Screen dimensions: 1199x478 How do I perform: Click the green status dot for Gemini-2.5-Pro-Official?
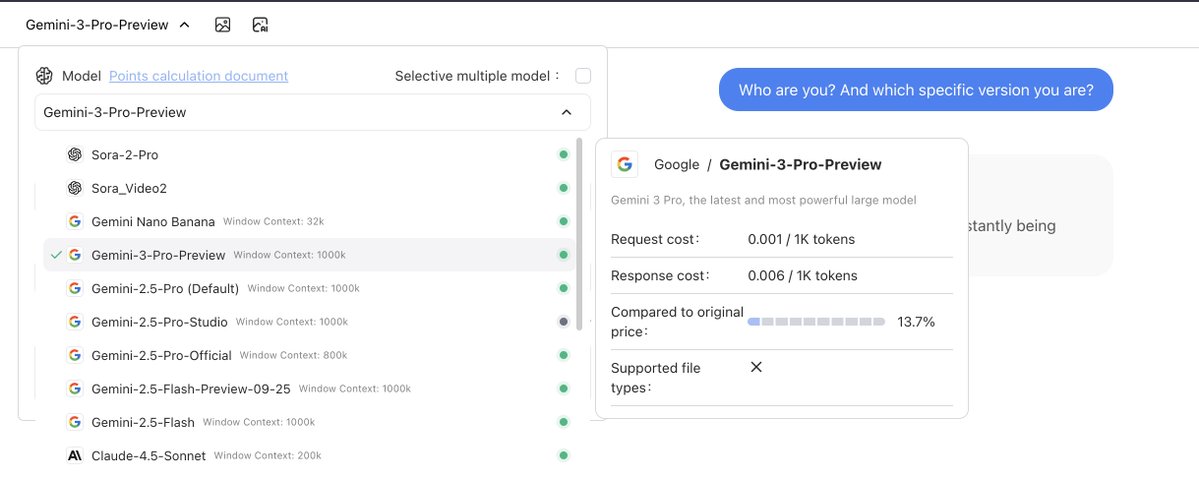tap(564, 355)
